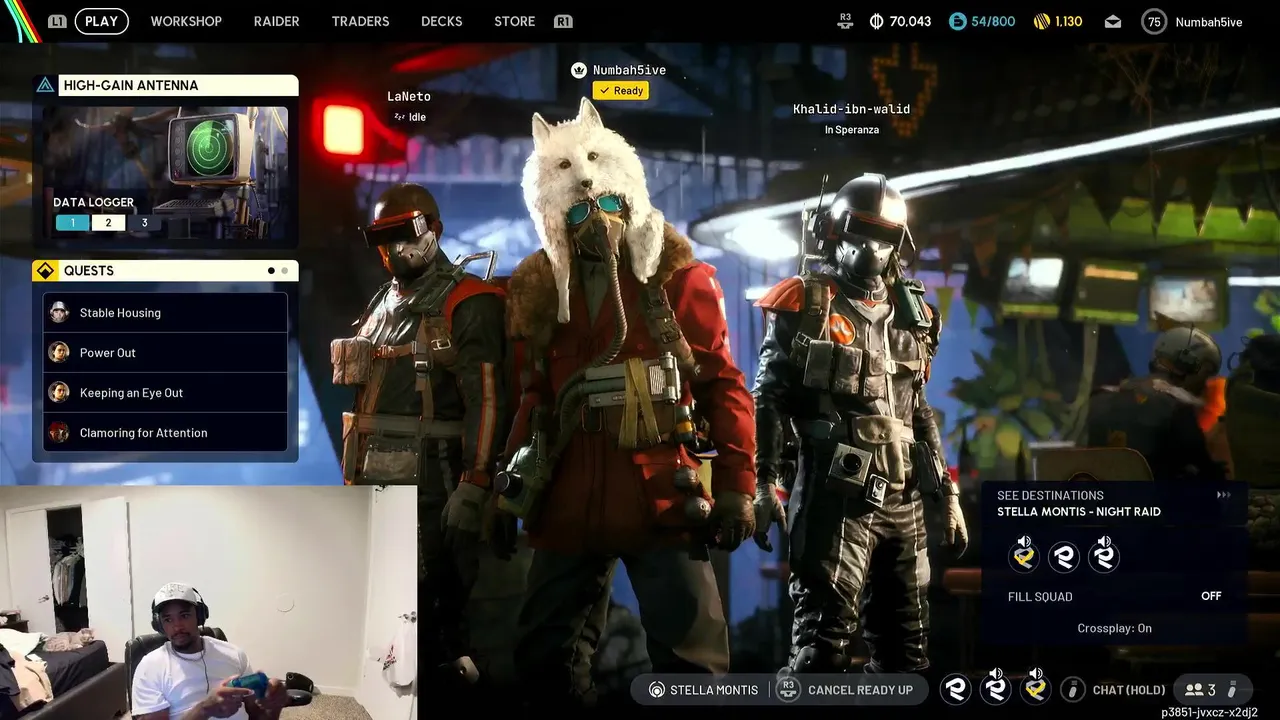Click the microphone icon left of CHAT (HOLD)
1280x720 pixels.
click(x=1073, y=690)
